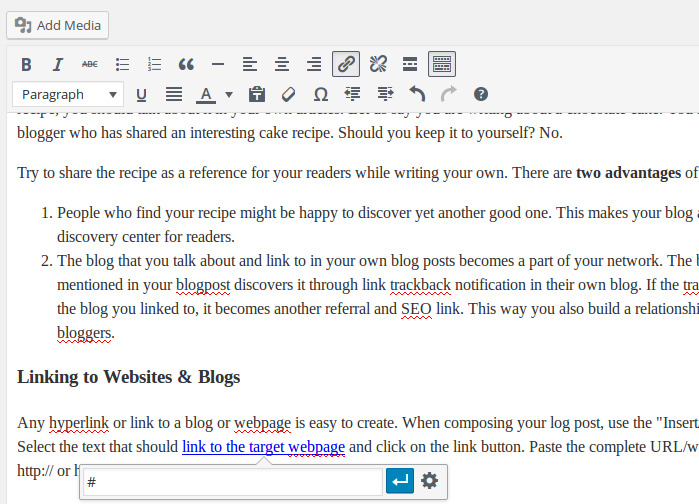Open keyboard shortcuts help icon
This screenshot has height=504, width=699.
[x=481, y=94]
